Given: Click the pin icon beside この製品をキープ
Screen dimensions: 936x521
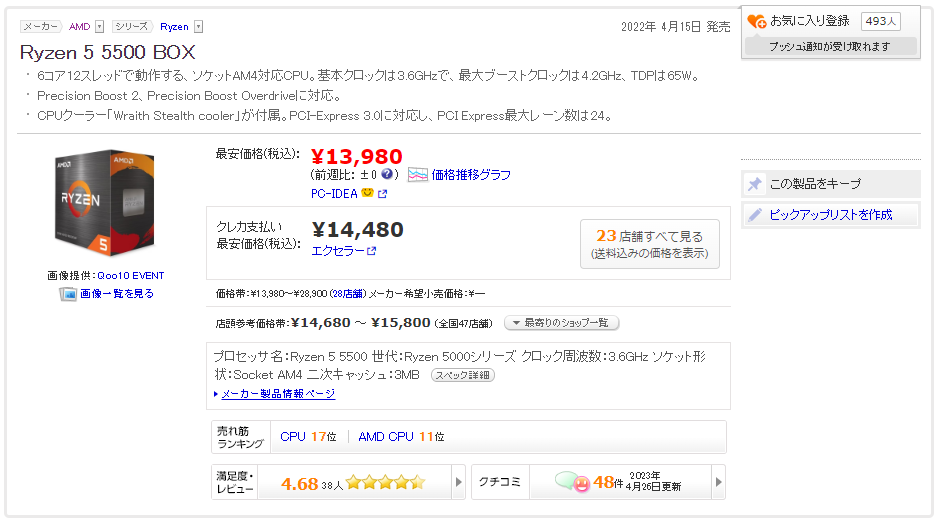Looking at the screenshot, I should click(x=755, y=184).
